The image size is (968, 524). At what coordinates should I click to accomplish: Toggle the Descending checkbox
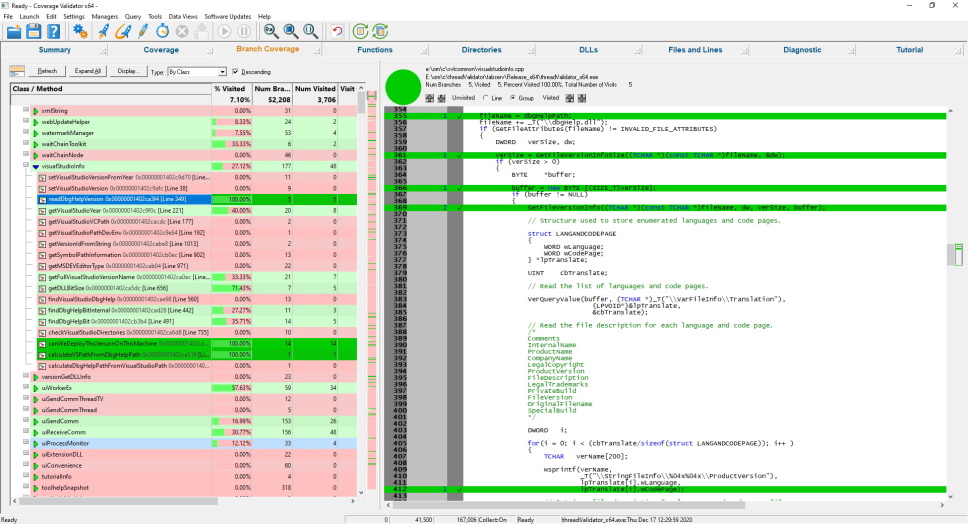pyautogui.click(x=235, y=72)
